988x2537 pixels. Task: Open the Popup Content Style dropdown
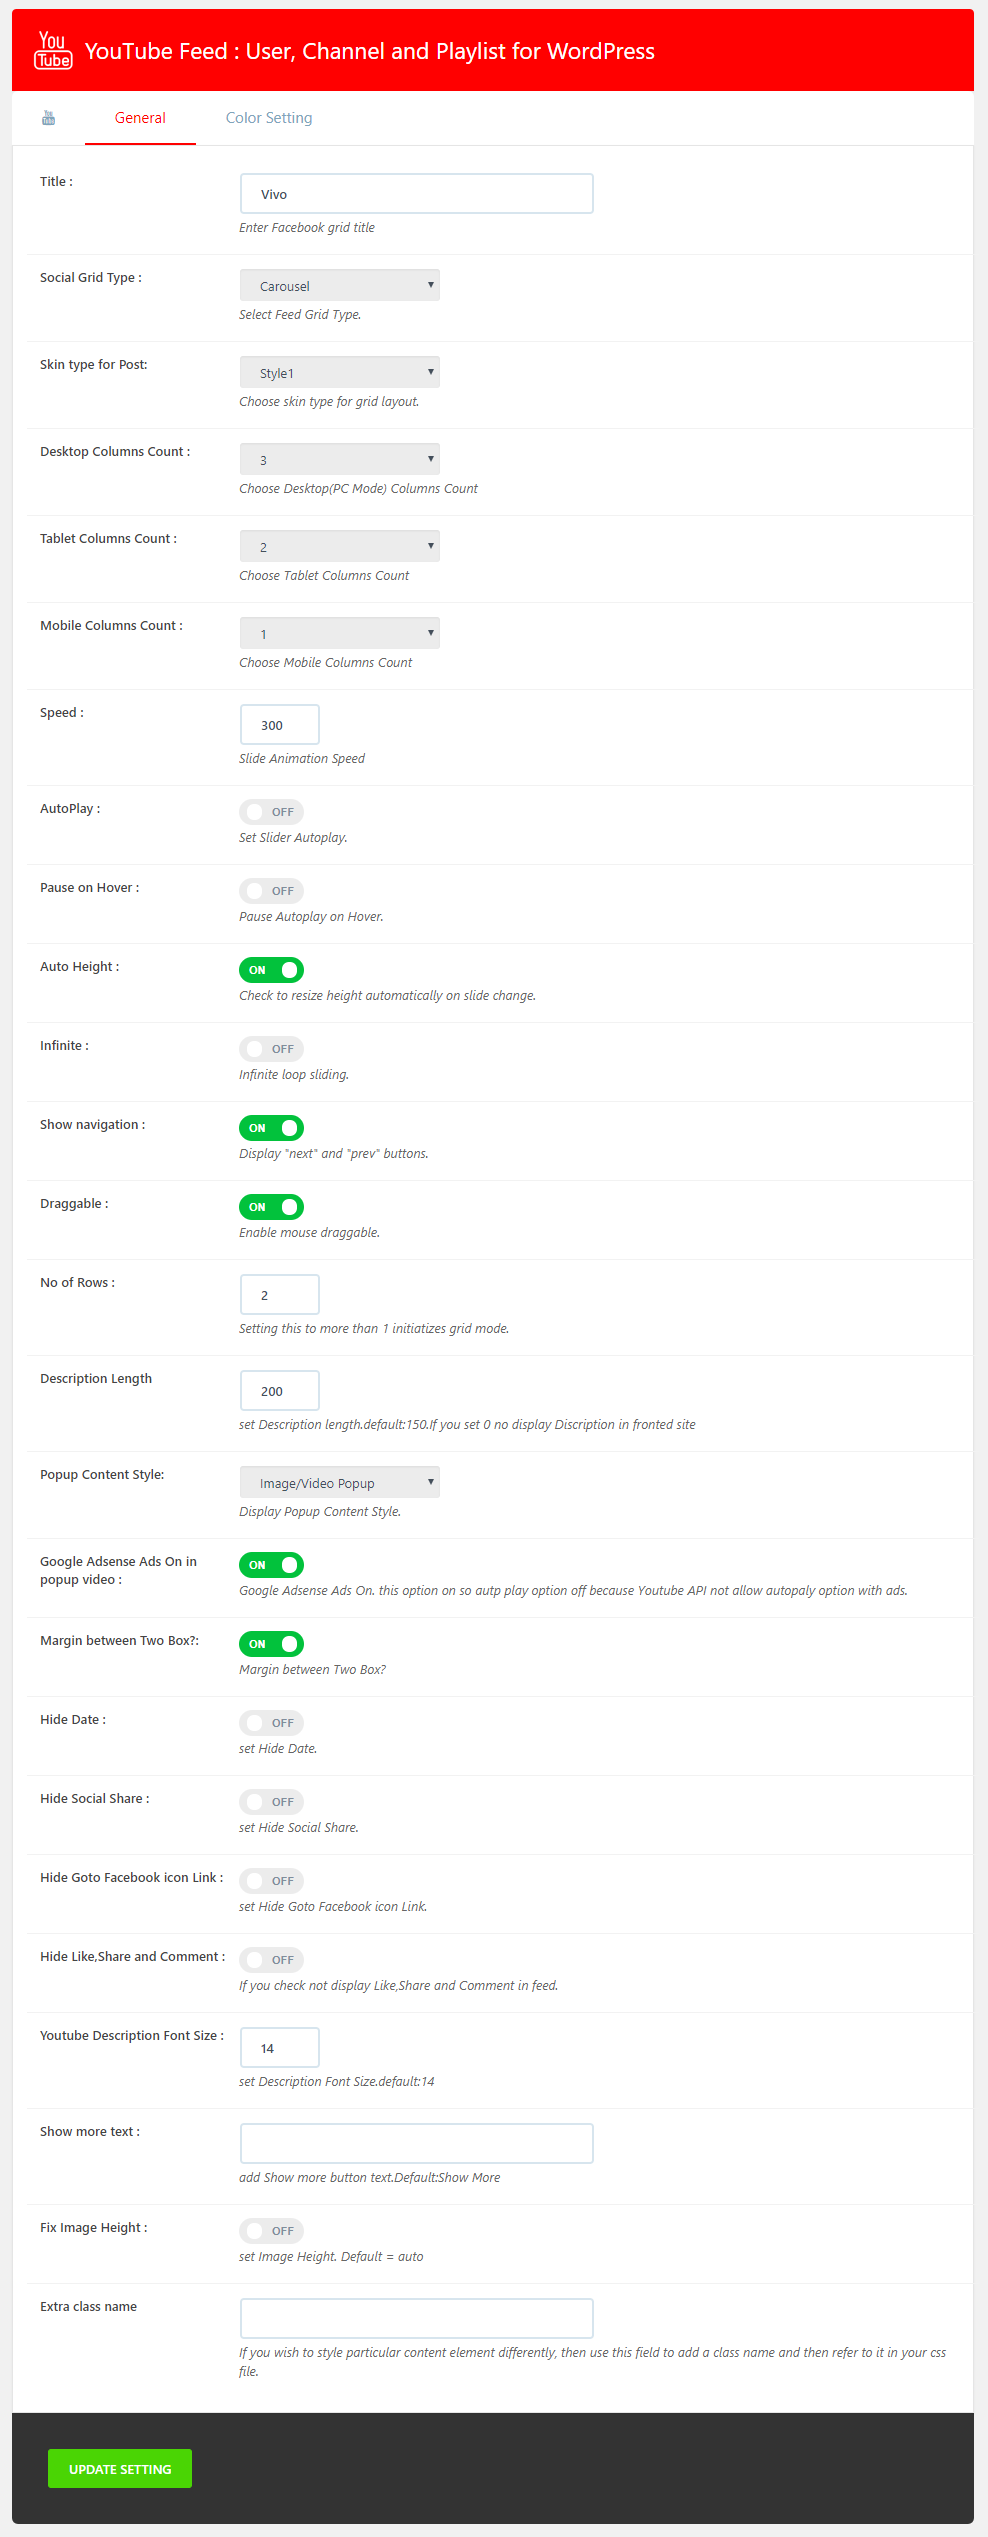339,1483
